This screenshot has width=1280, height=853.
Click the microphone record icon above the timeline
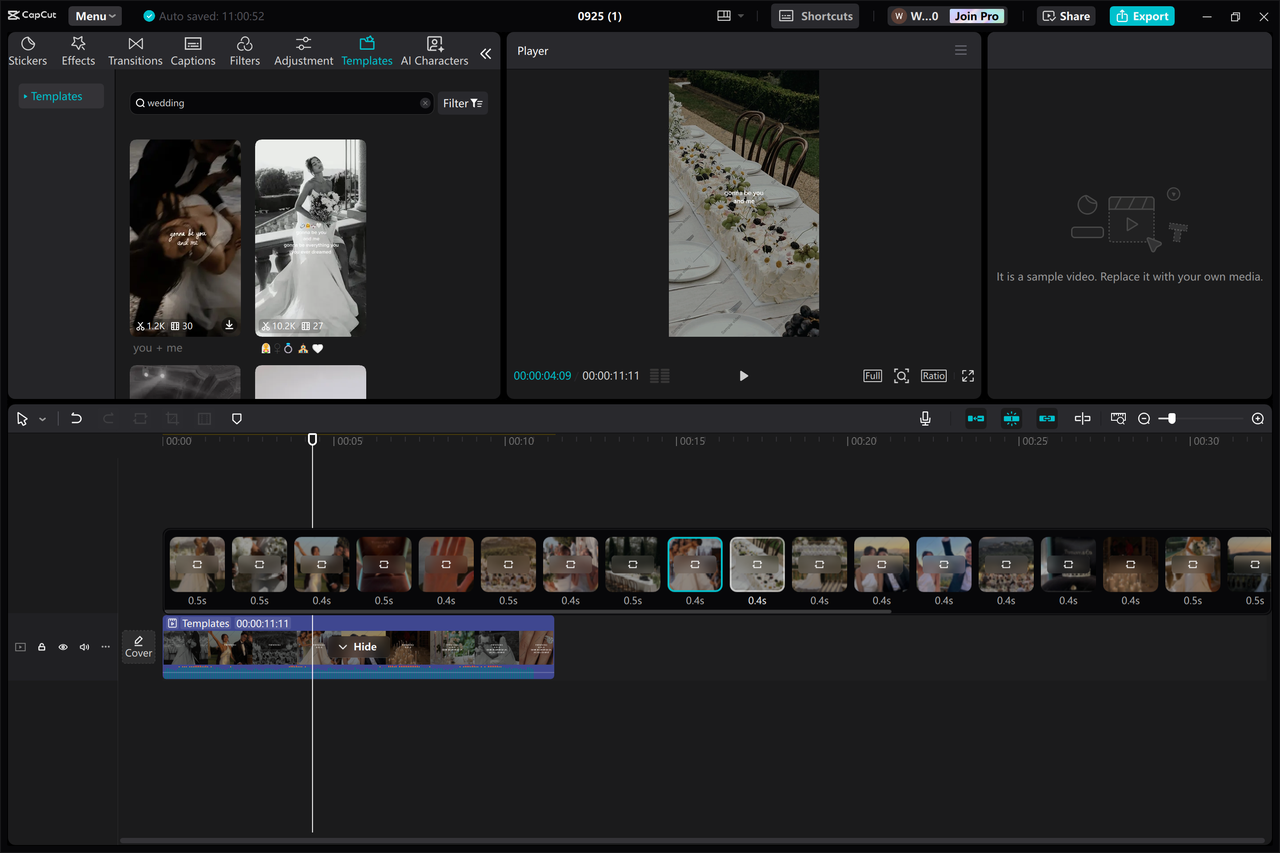coord(925,418)
